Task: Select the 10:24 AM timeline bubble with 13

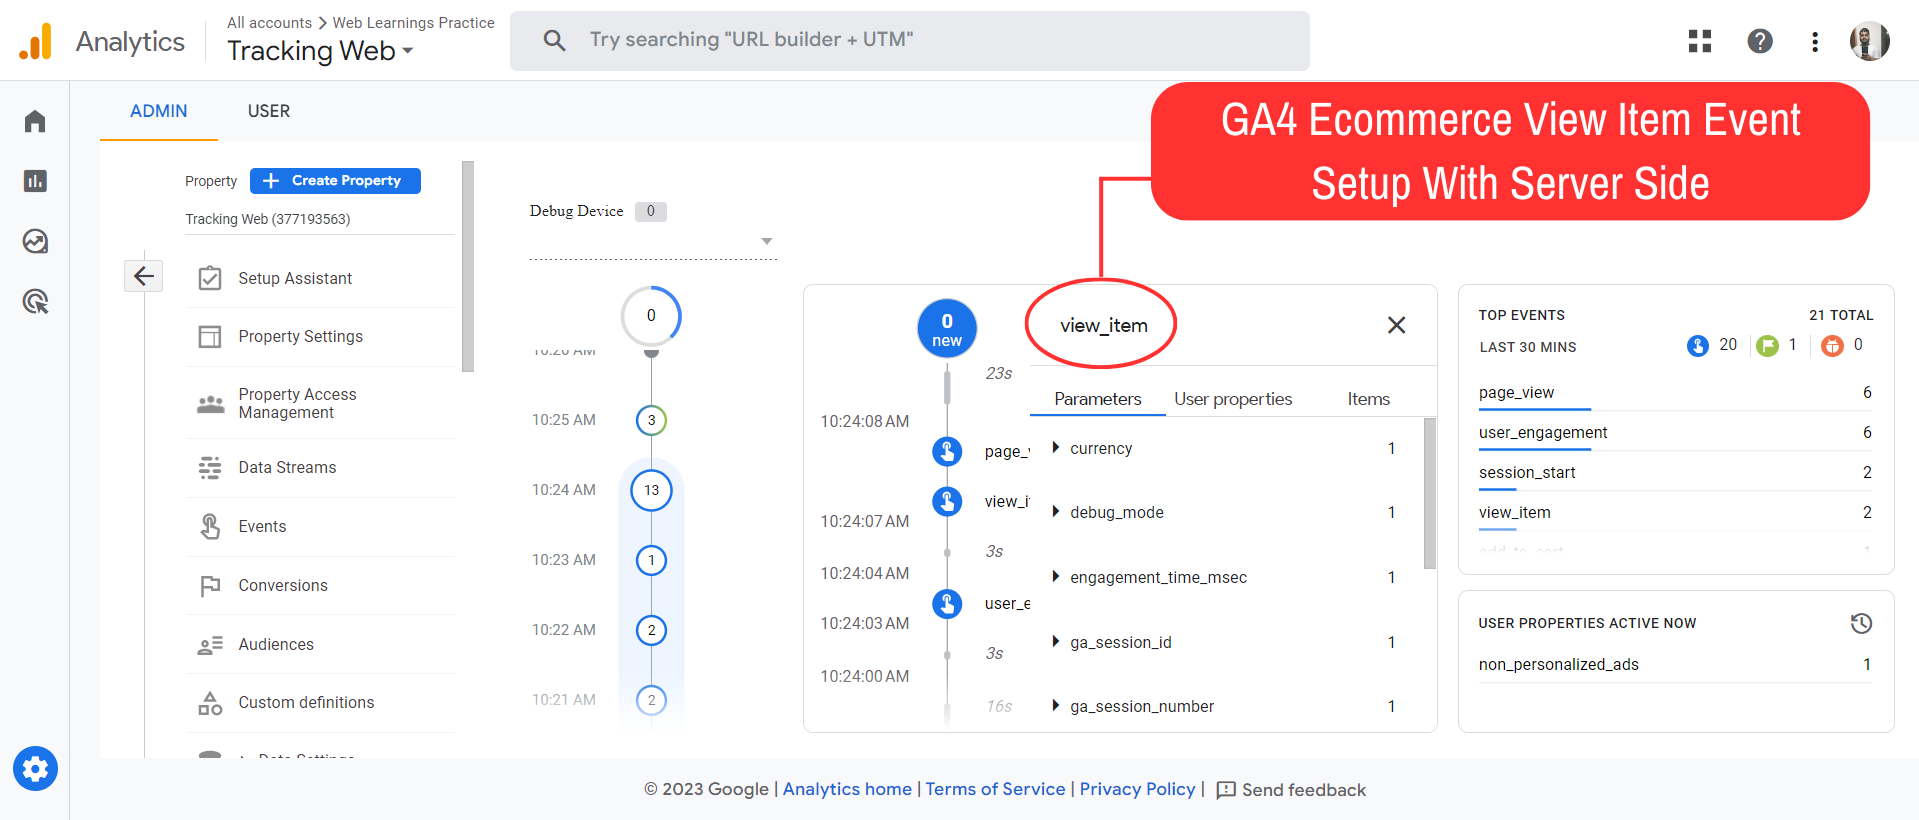Action: pos(651,490)
